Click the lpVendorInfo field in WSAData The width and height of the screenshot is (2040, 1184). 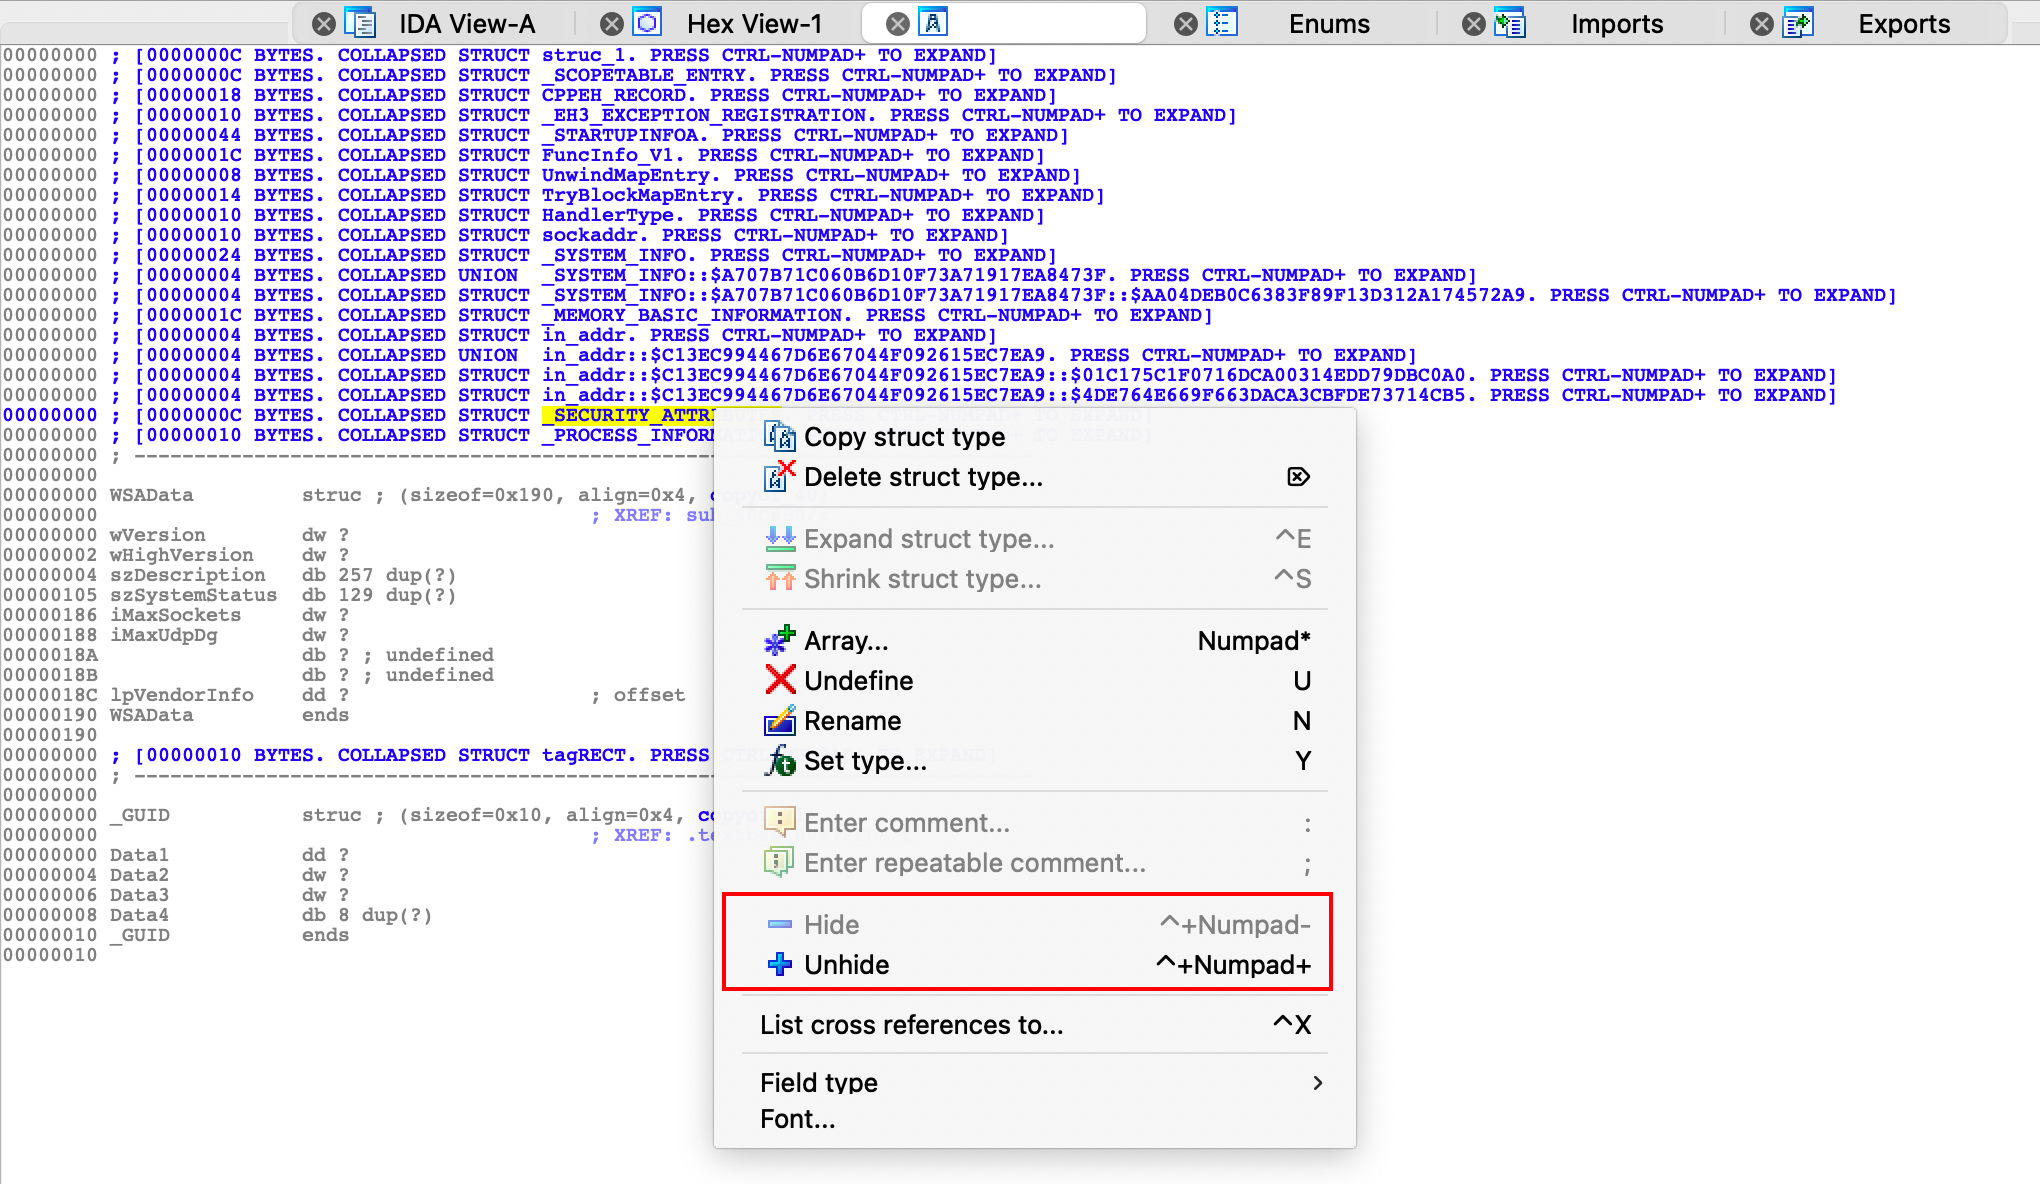181,695
